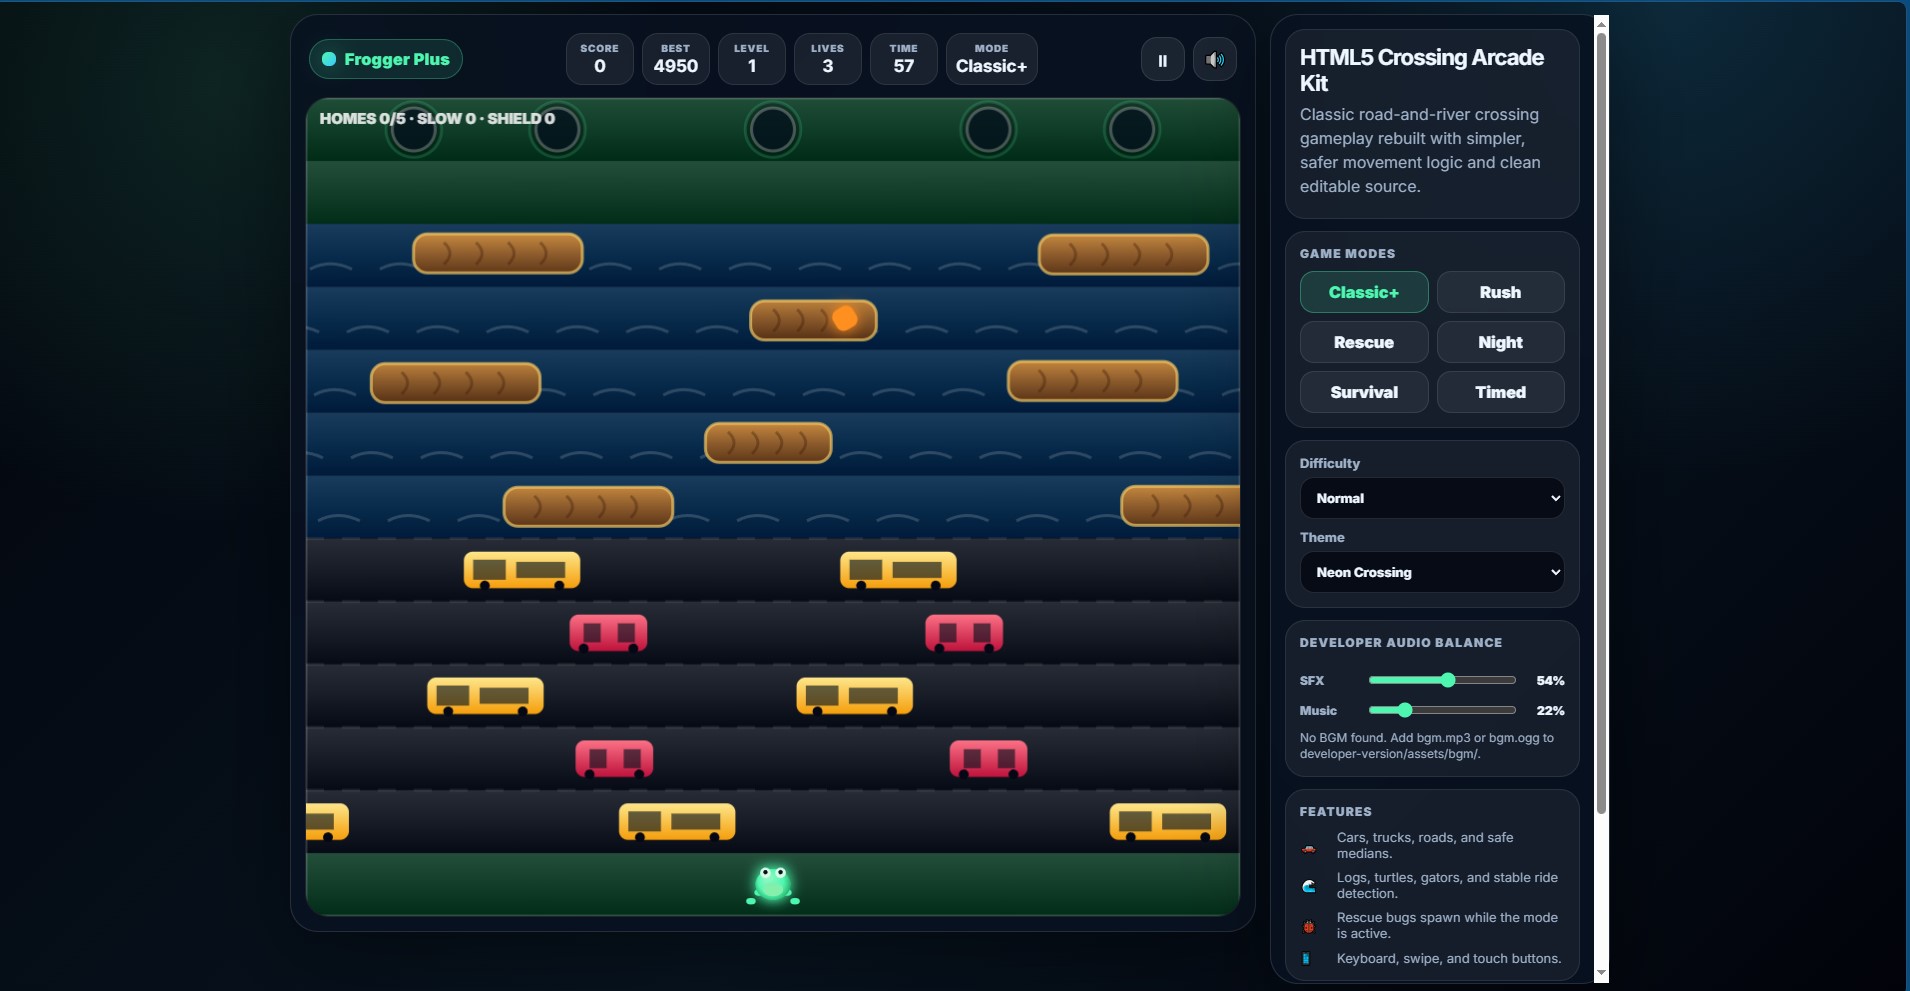This screenshot has height=991, width=1910.
Task: Click the No BGM found notice text
Action: point(1427,746)
